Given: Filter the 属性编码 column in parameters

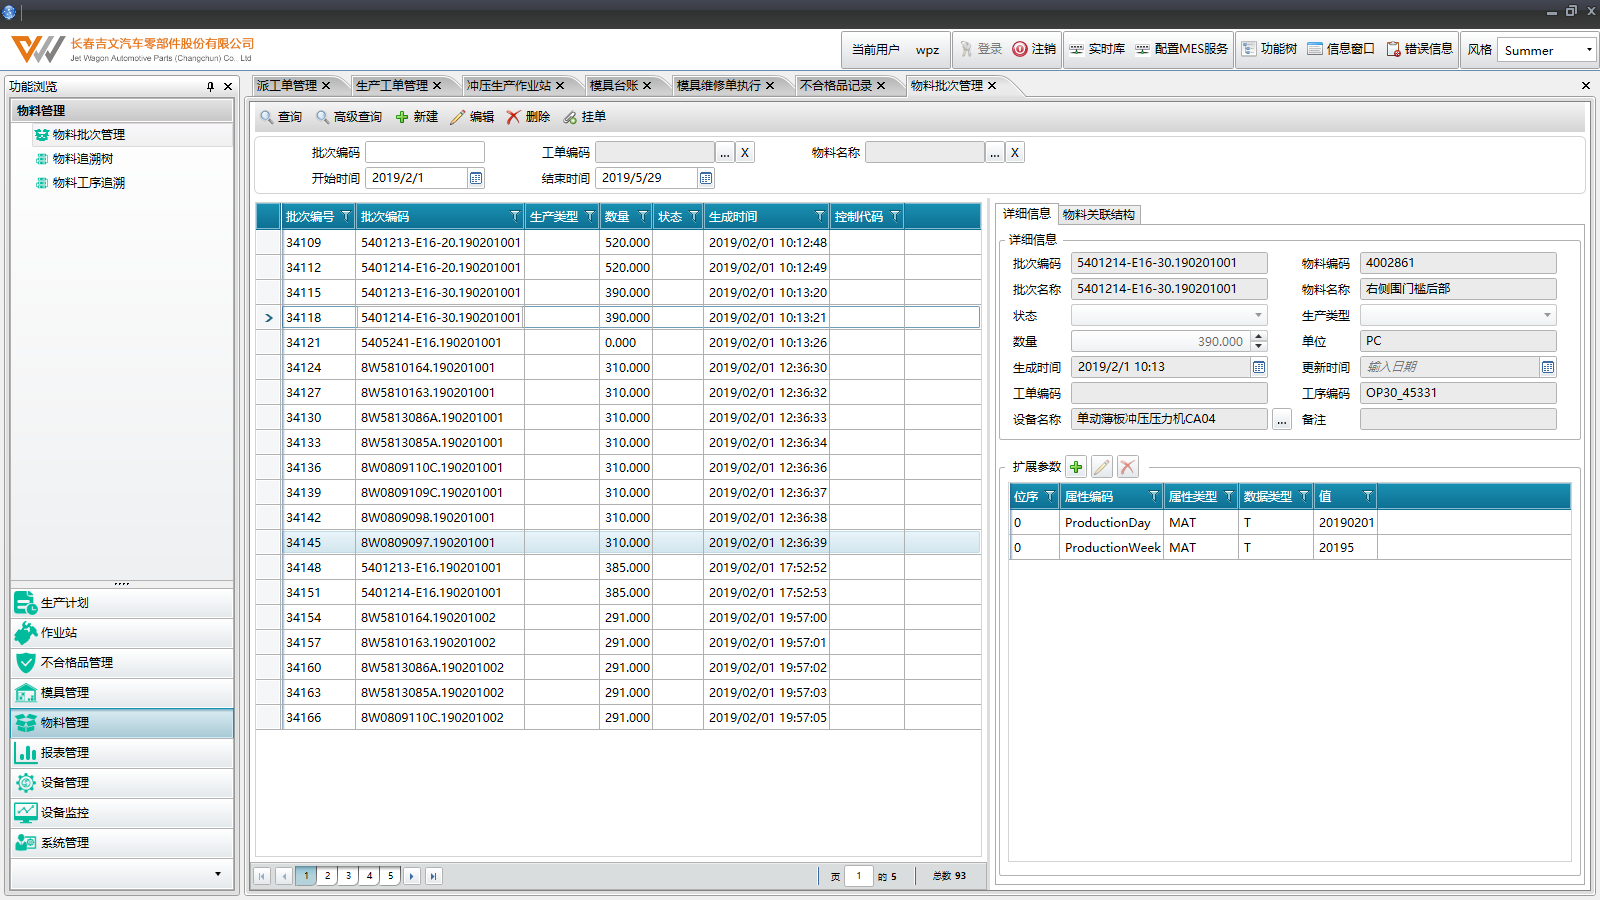Looking at the screenshot, I should click(x=1154, y=496).
